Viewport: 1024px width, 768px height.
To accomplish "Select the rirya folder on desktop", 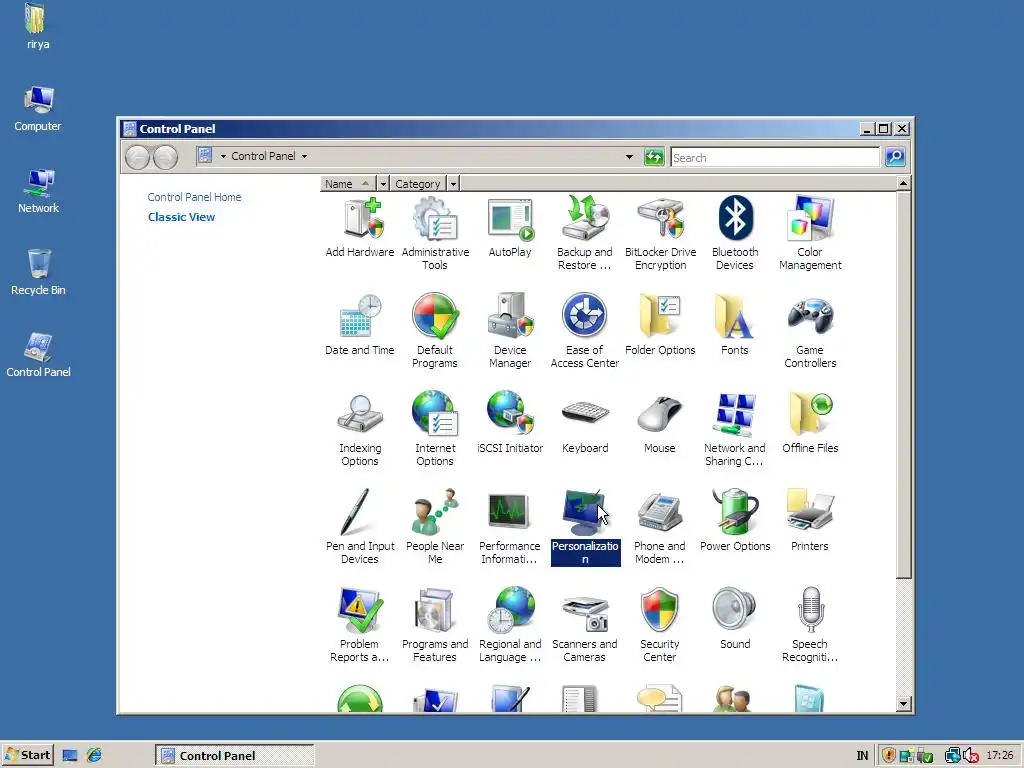I will [37, 27].
